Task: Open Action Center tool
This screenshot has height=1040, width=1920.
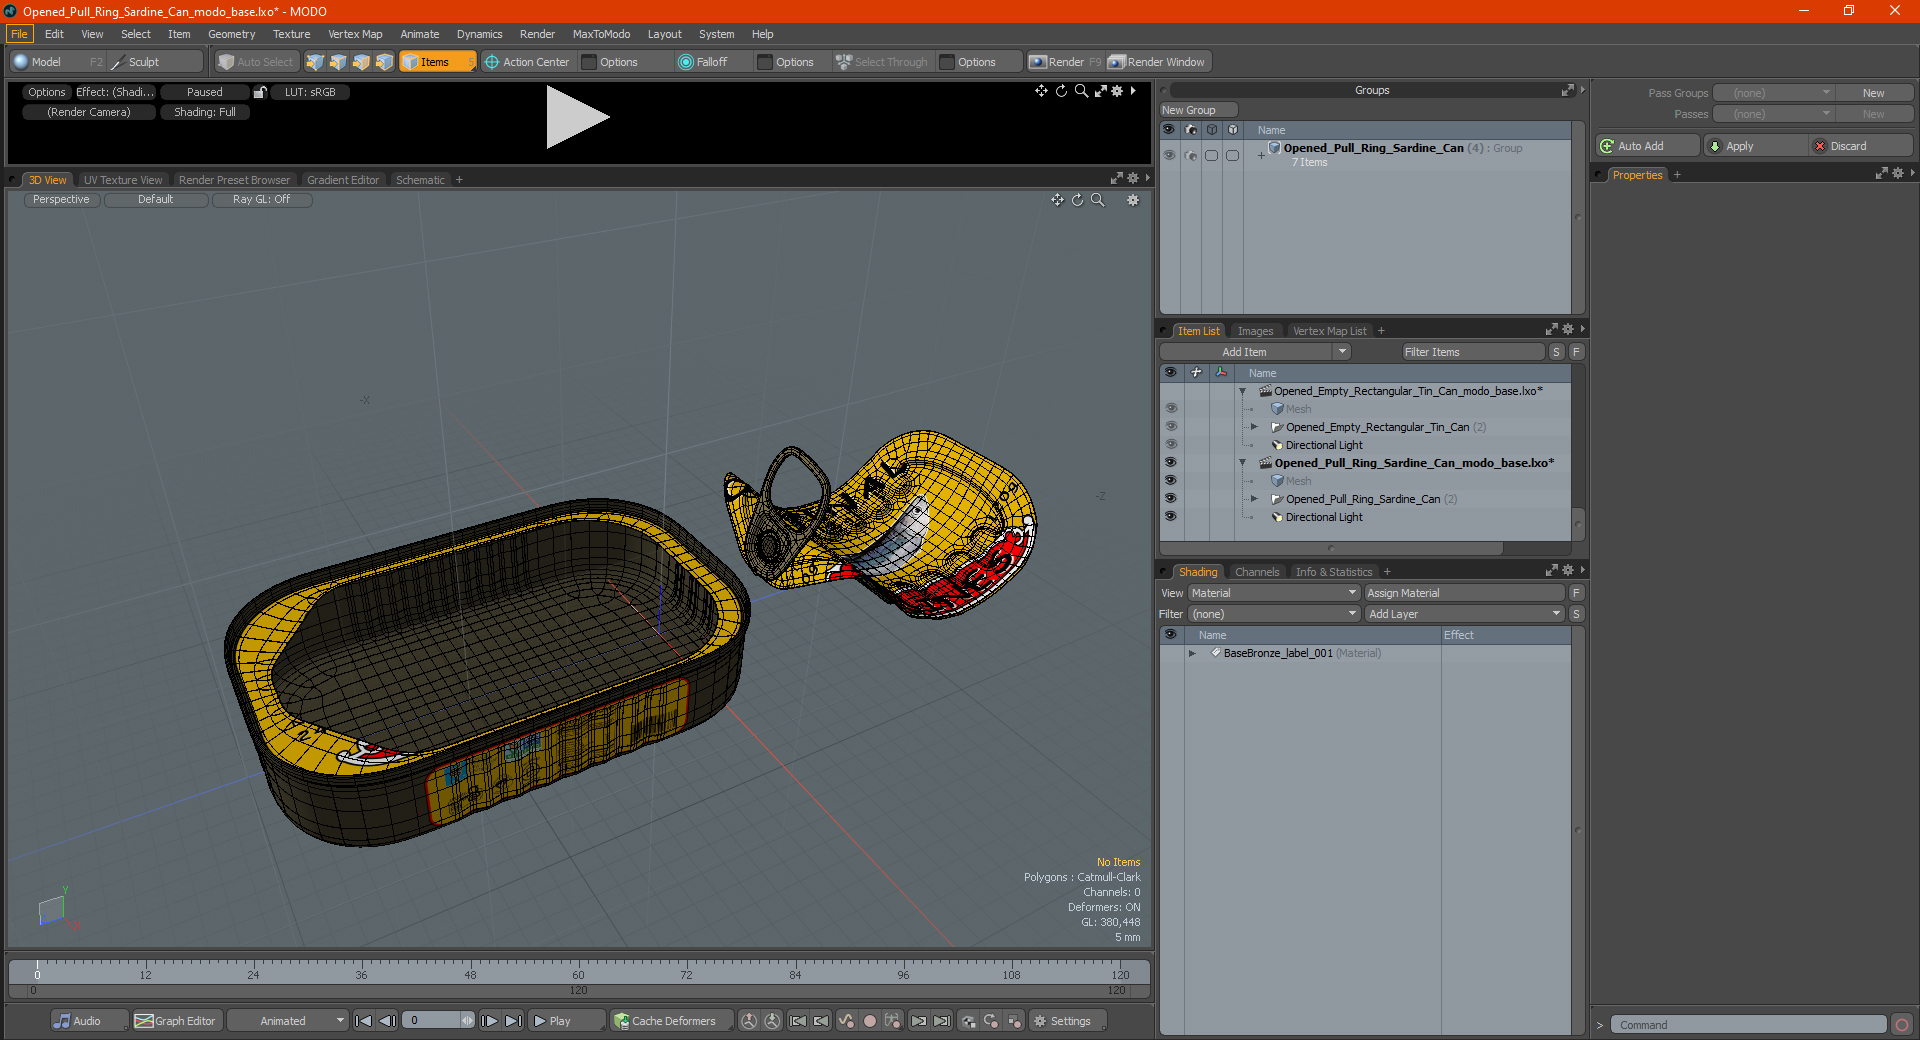Action: coord(527,62)
